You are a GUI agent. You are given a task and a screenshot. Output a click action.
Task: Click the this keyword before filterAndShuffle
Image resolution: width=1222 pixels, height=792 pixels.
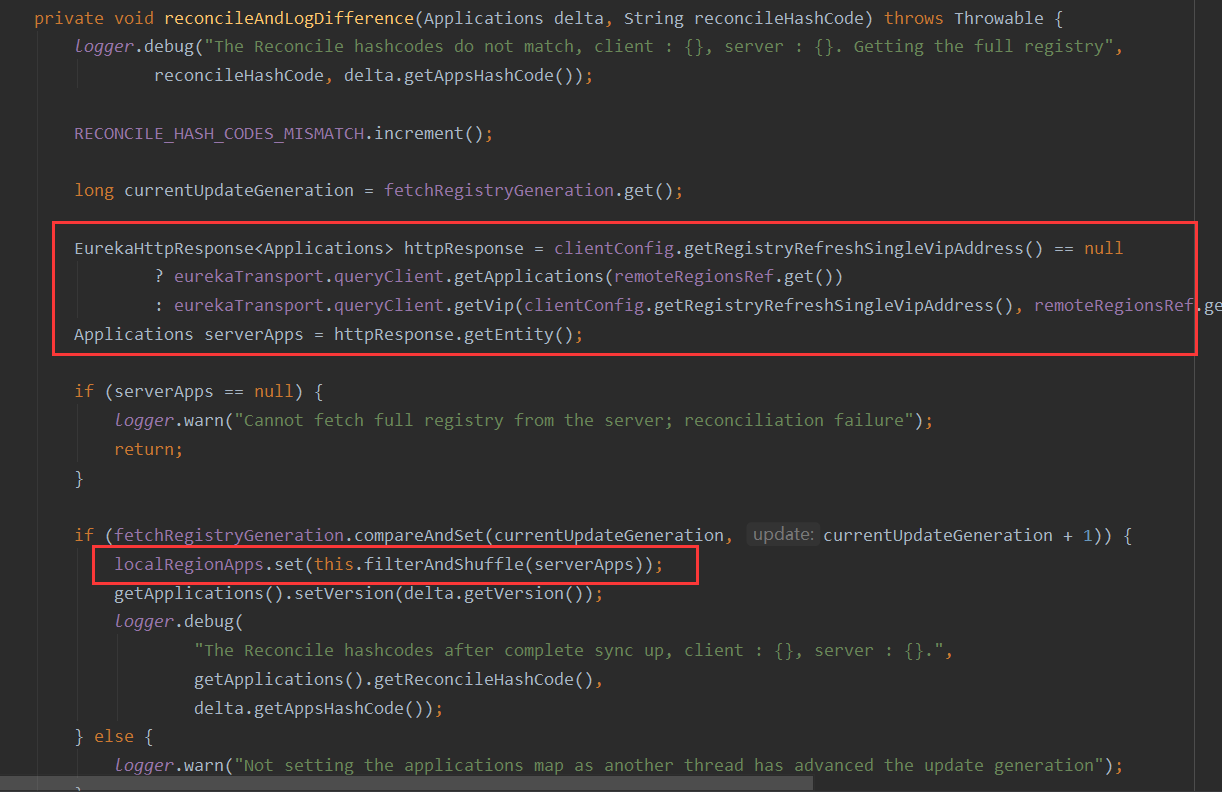pyautogui.click(x=334, y=564)
